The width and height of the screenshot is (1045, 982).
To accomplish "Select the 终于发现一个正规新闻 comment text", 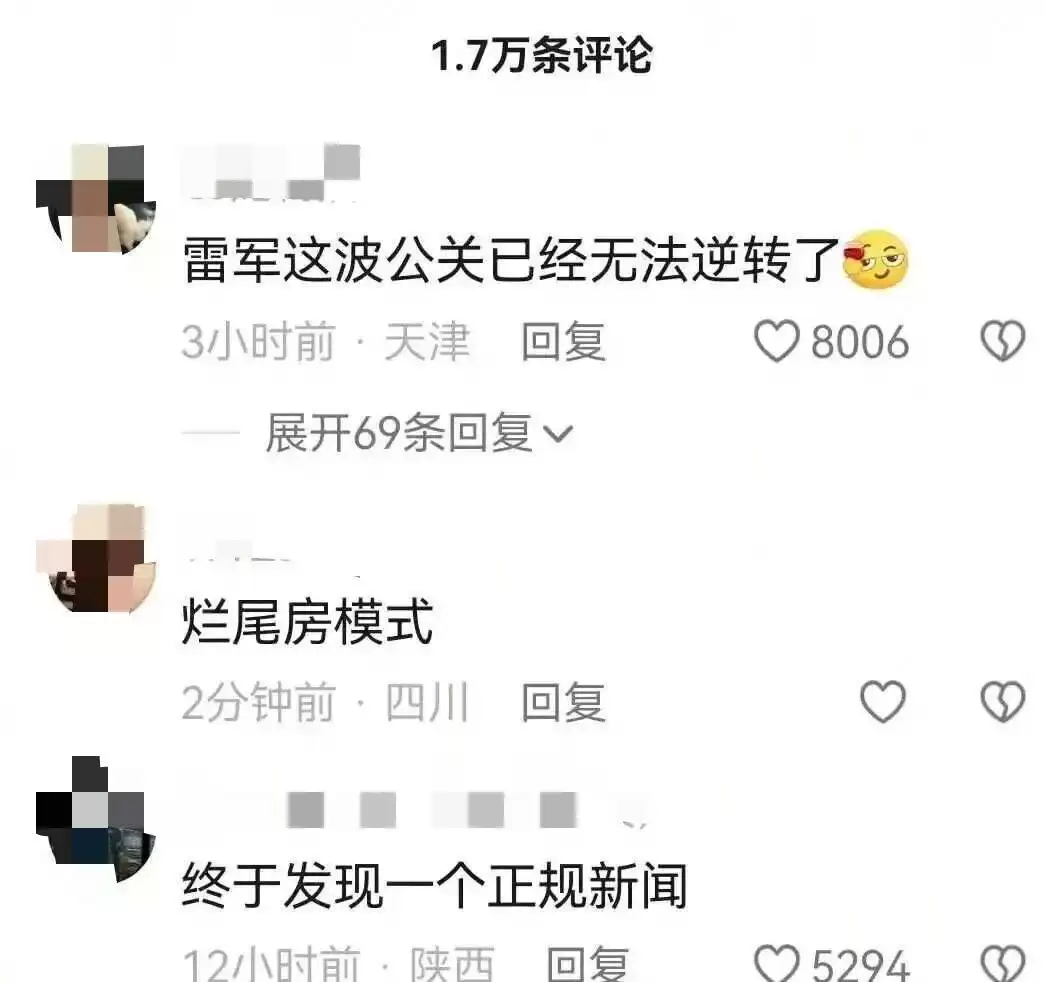I will pos(435,885).
